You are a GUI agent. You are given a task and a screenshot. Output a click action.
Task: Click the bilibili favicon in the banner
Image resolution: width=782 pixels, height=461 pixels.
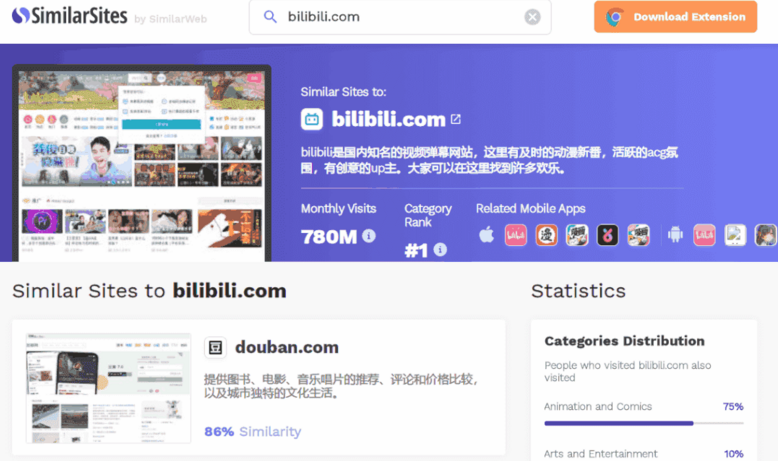pos(312,119)
